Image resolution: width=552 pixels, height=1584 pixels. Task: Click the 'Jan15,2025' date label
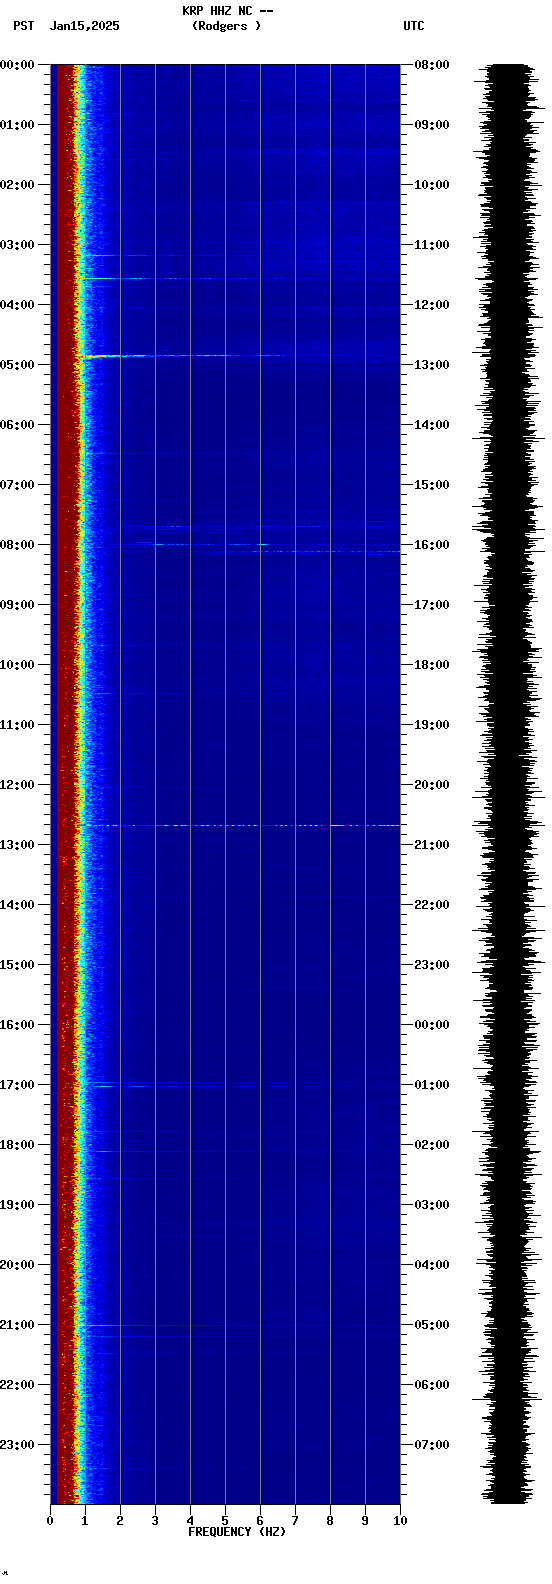pos(84,26)
